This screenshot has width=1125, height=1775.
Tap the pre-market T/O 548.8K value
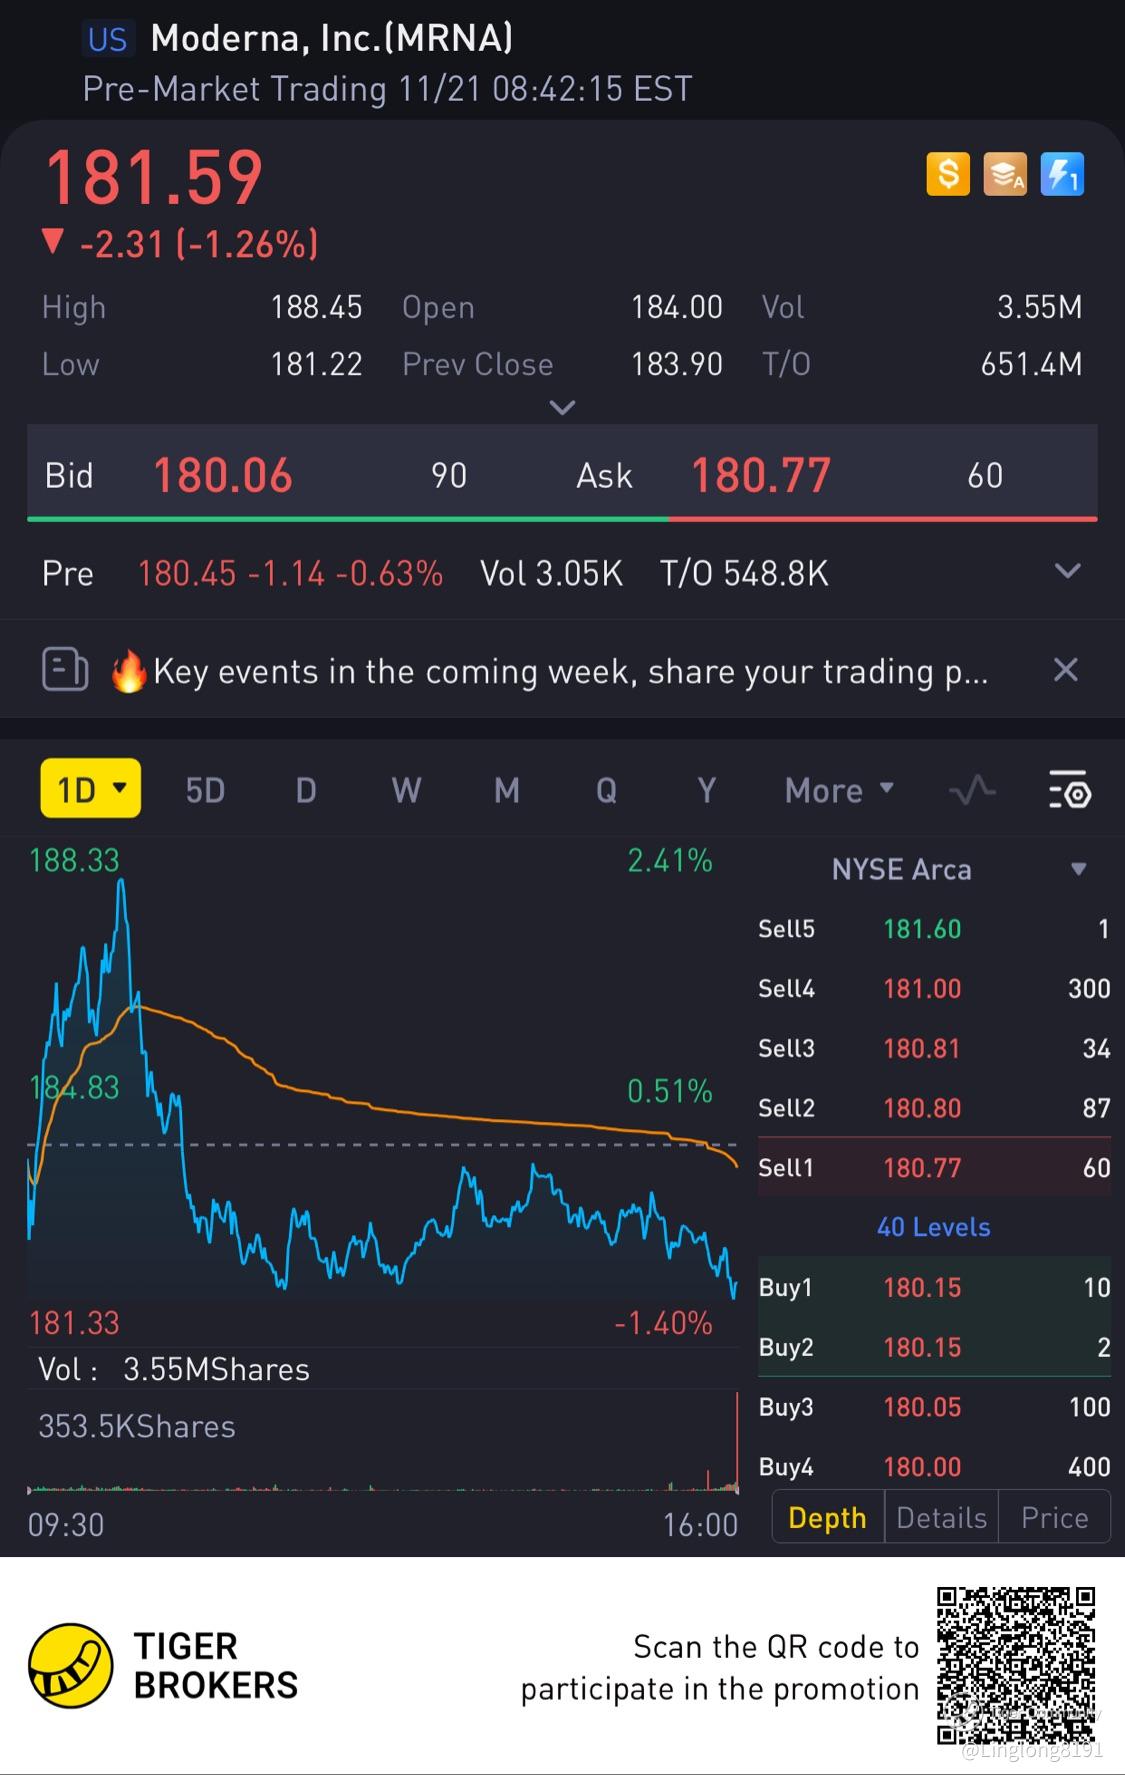(x=744, y=573)
